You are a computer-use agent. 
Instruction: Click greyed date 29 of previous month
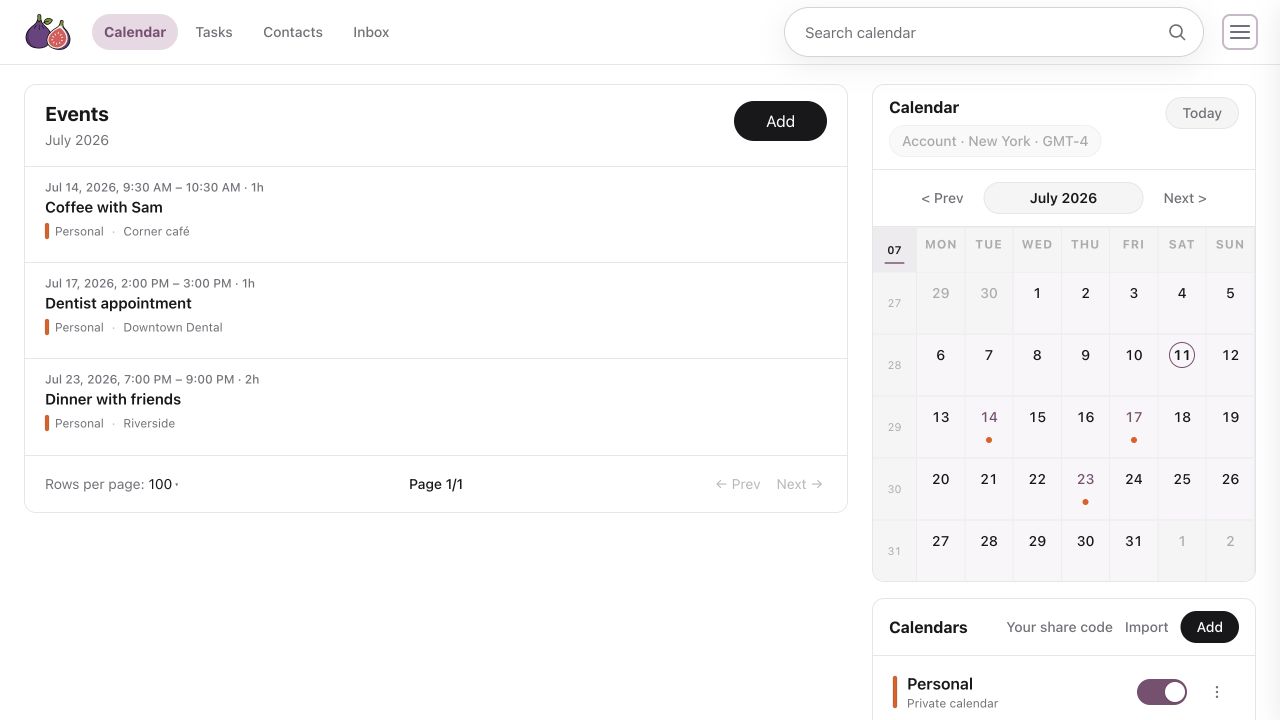(941, 302)
